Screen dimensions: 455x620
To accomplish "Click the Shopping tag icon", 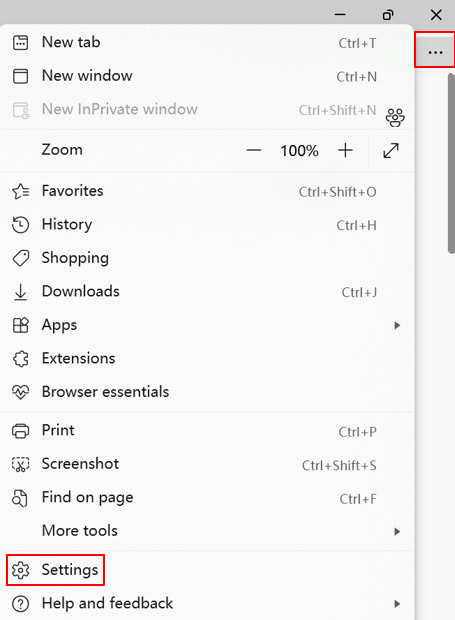I will pos(21,258).
